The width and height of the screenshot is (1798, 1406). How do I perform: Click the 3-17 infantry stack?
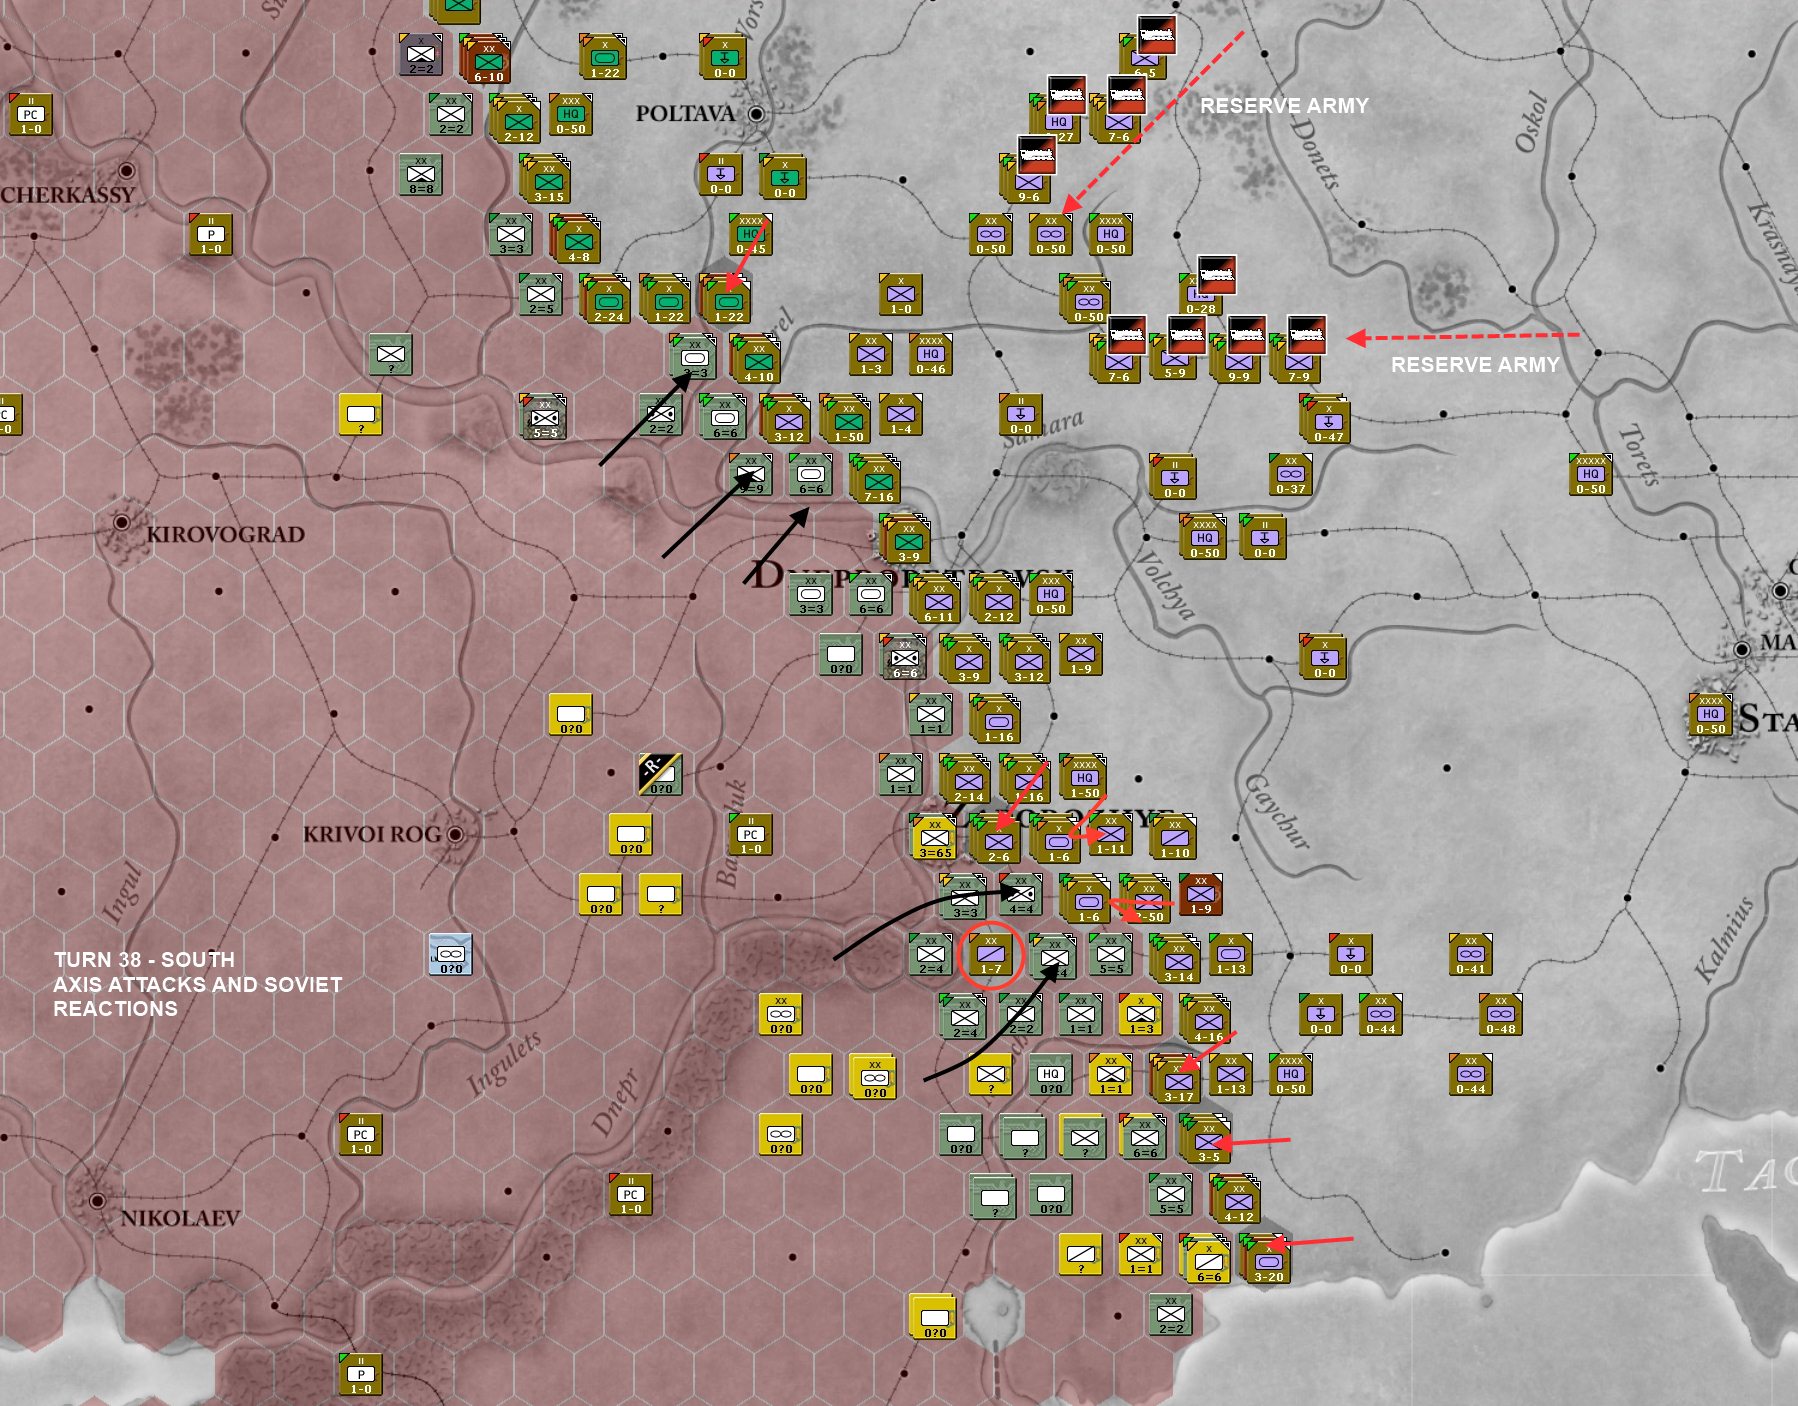point(1177,1080)
